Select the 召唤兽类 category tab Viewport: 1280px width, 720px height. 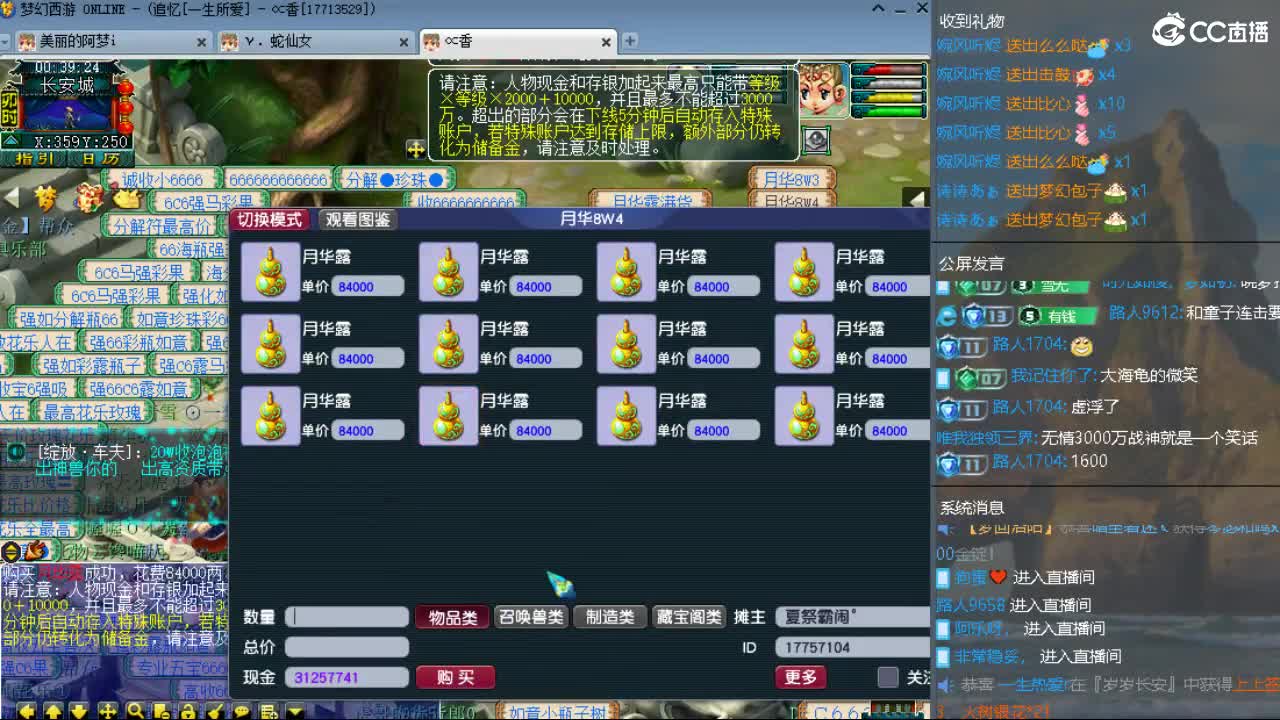coord(531,617)
